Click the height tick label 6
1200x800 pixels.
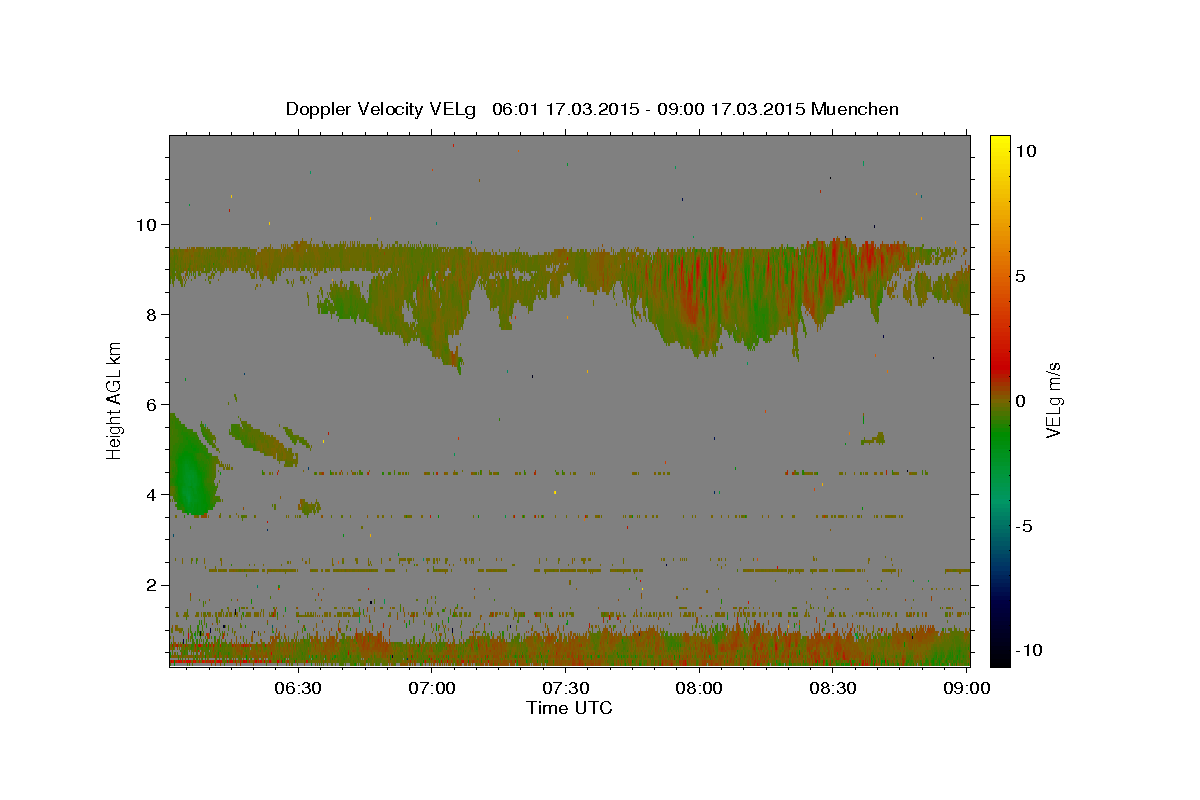[152, 404]
